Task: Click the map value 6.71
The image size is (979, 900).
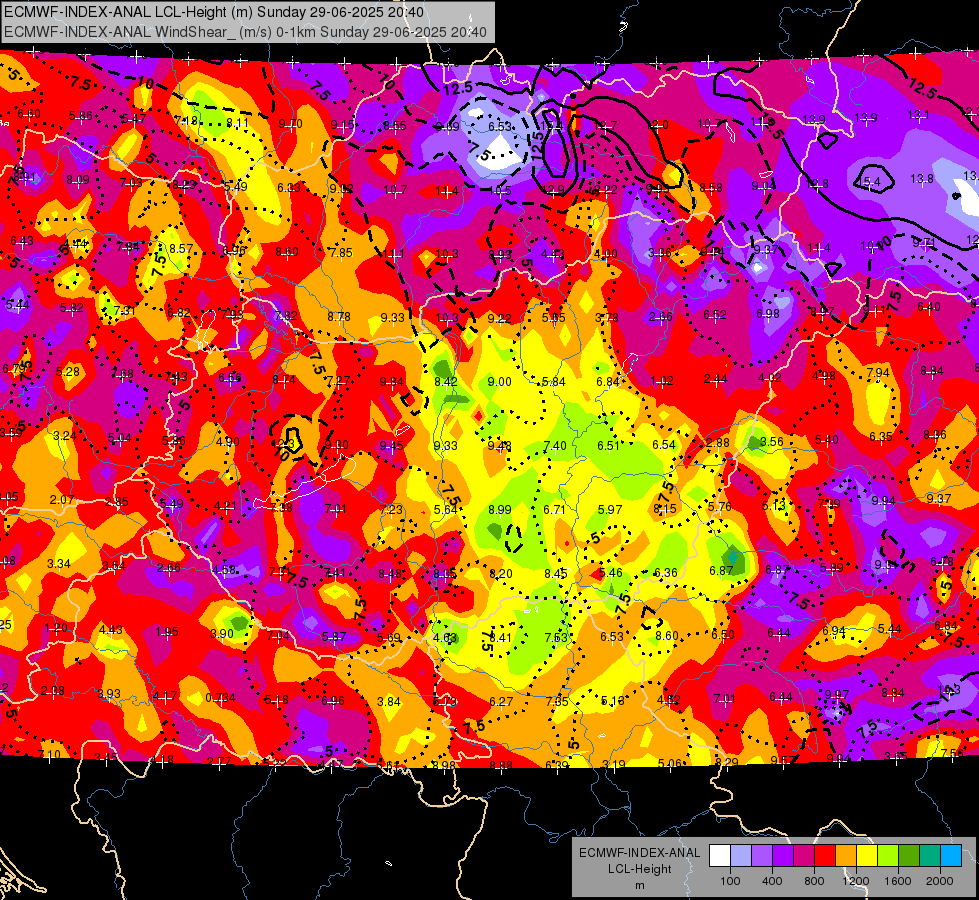Action: [554, 510]
